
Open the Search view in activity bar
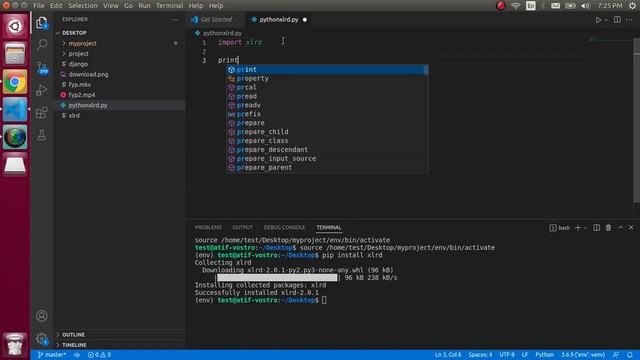point(42,44)
